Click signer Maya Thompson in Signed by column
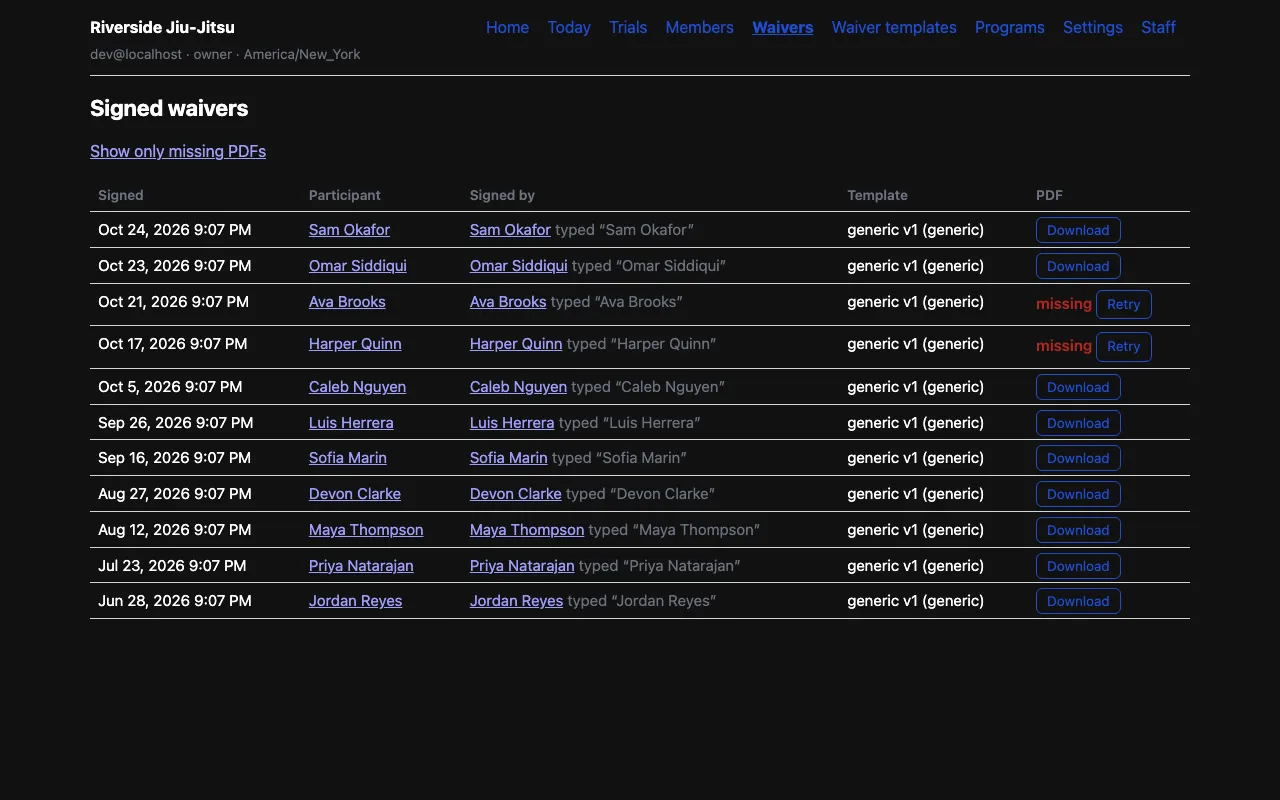 (x=527, y=530)
